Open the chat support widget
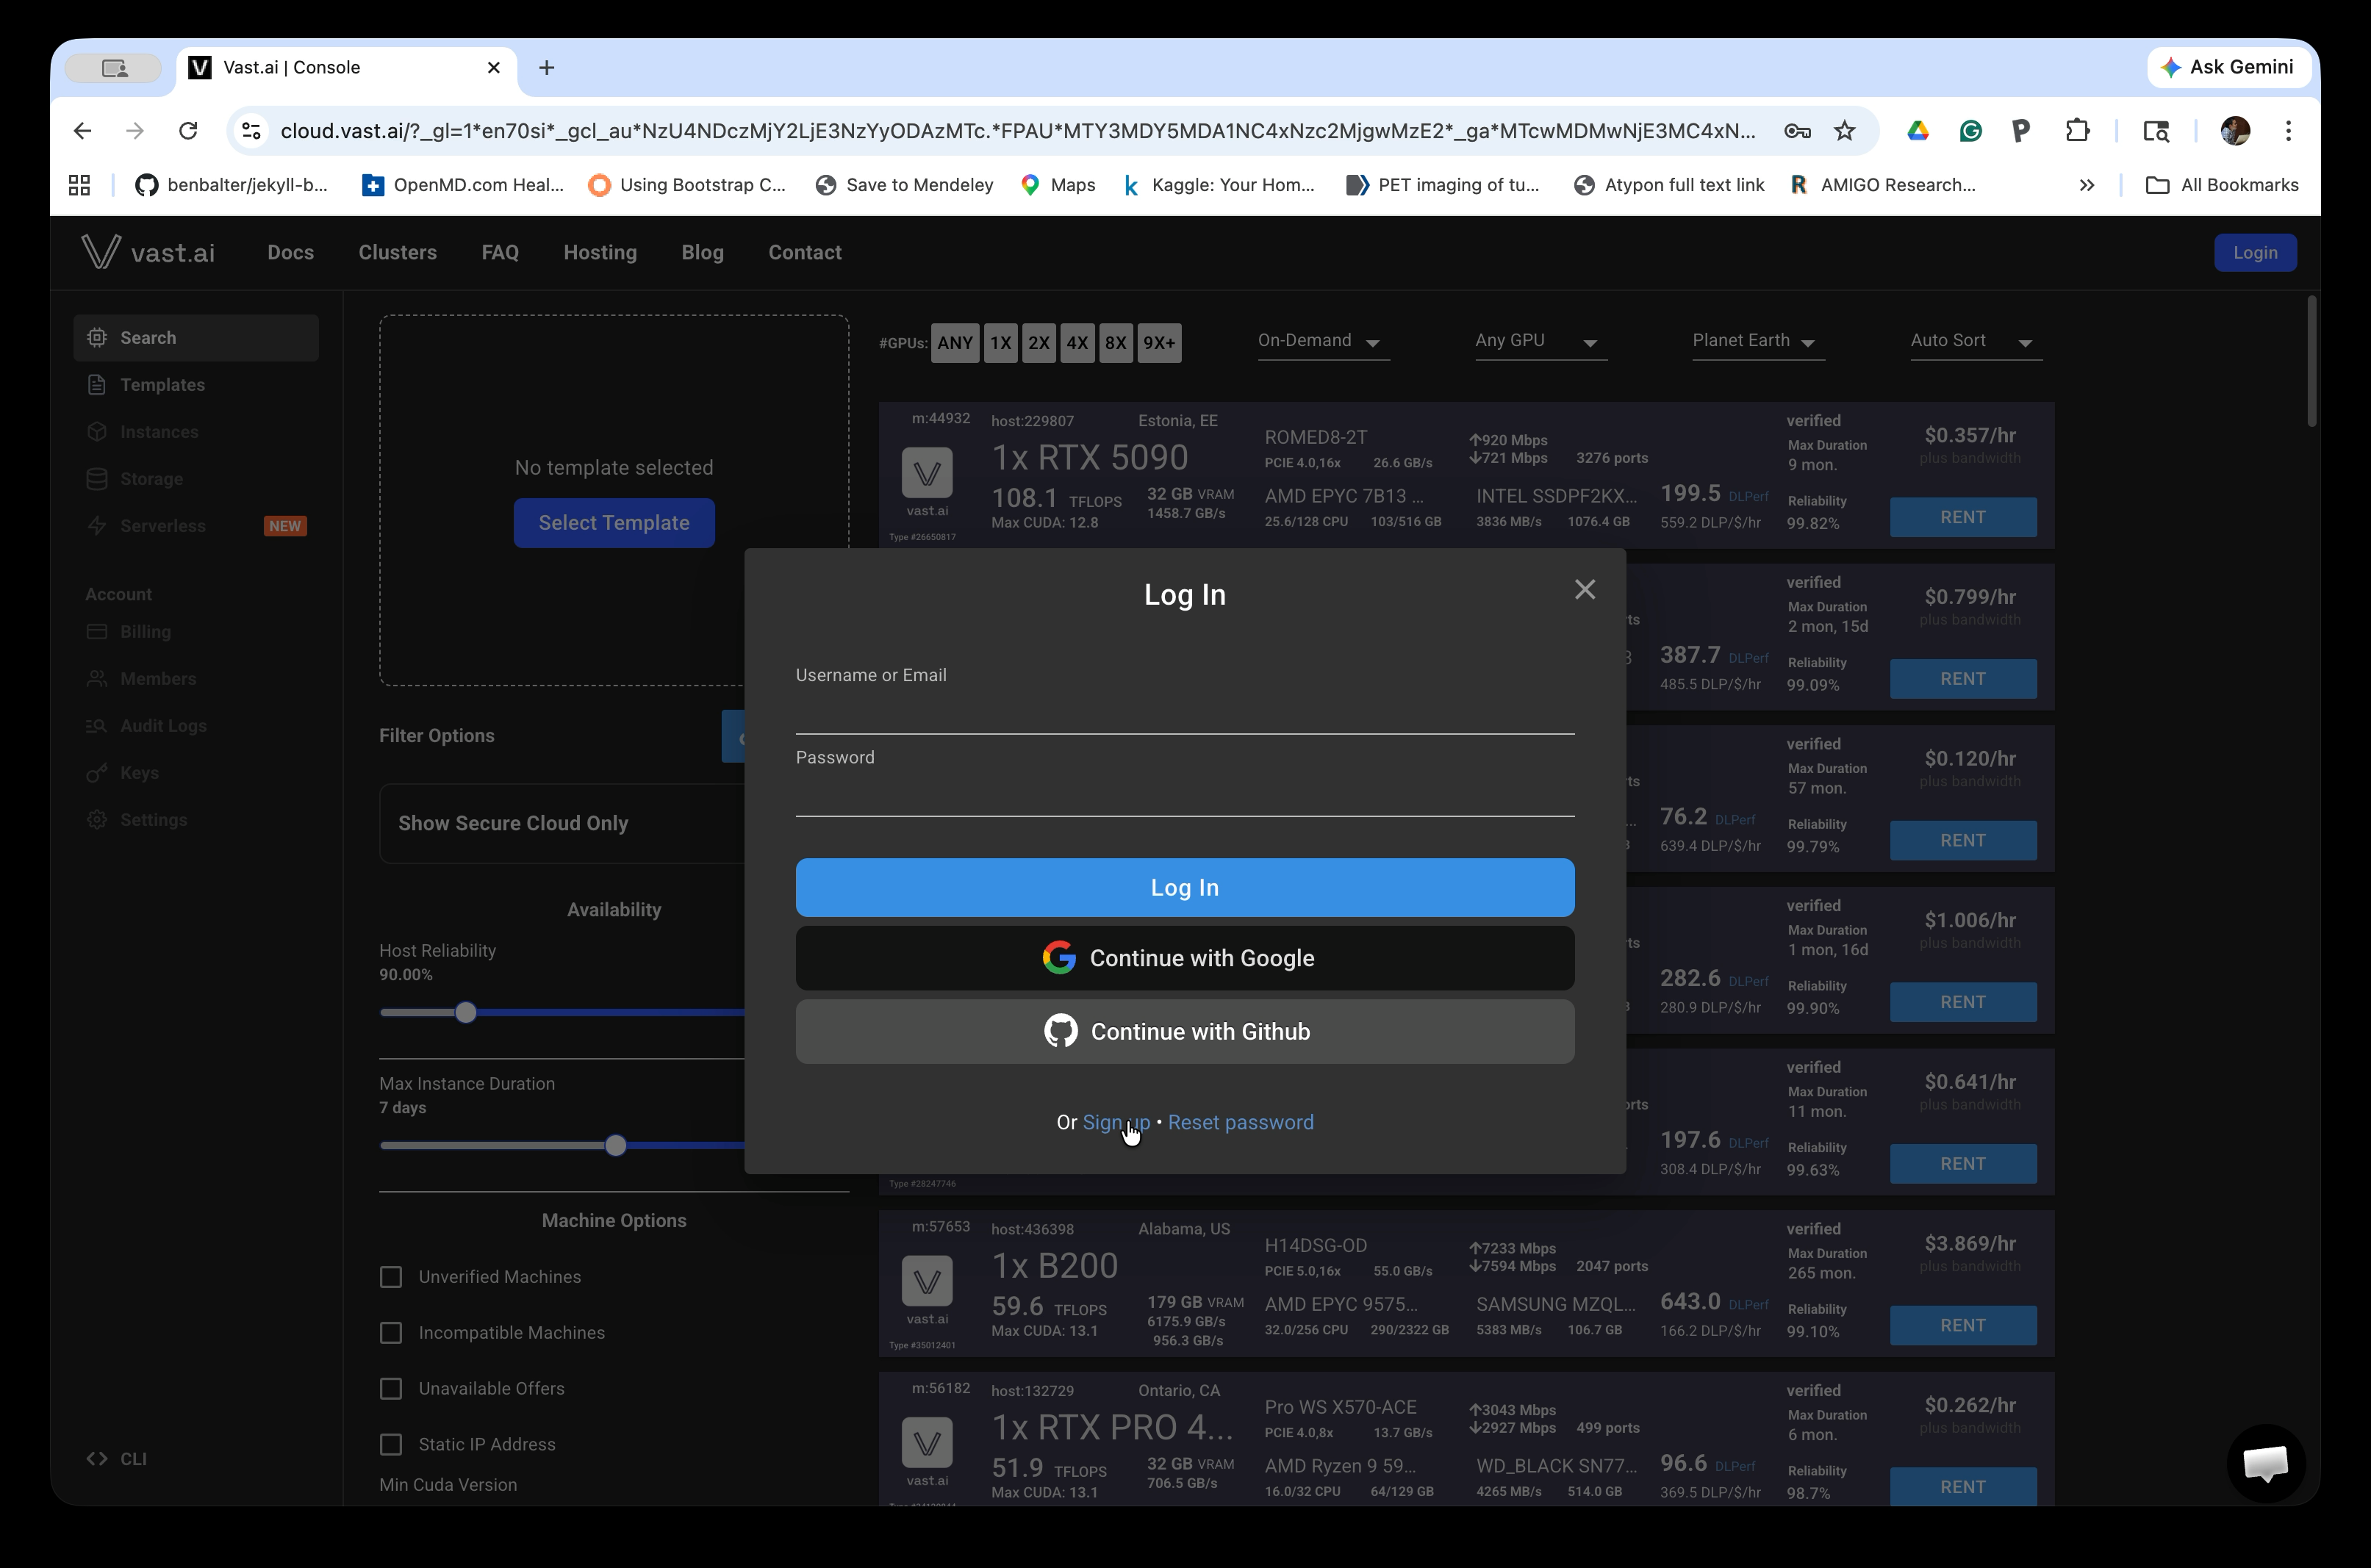Screen dimensions: 2371x1568 [x=2266, y=1463]
